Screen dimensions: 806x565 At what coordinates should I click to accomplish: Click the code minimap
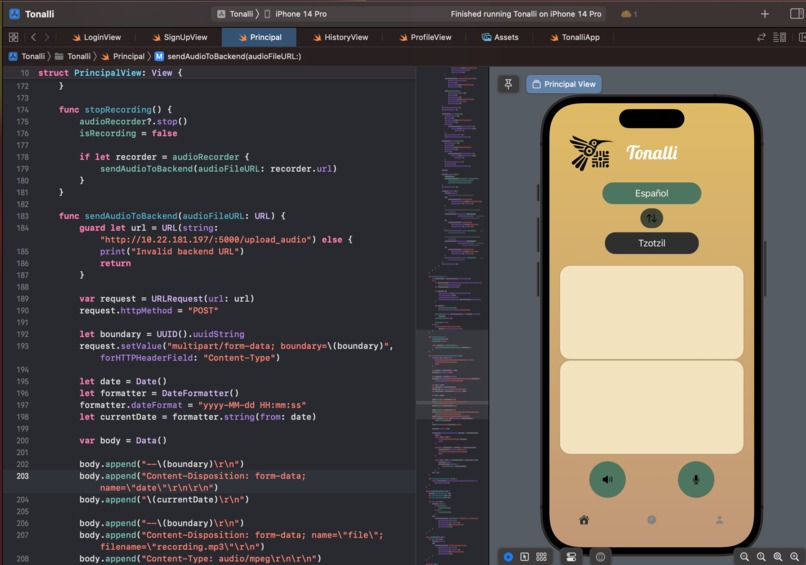tap(452, 315)
